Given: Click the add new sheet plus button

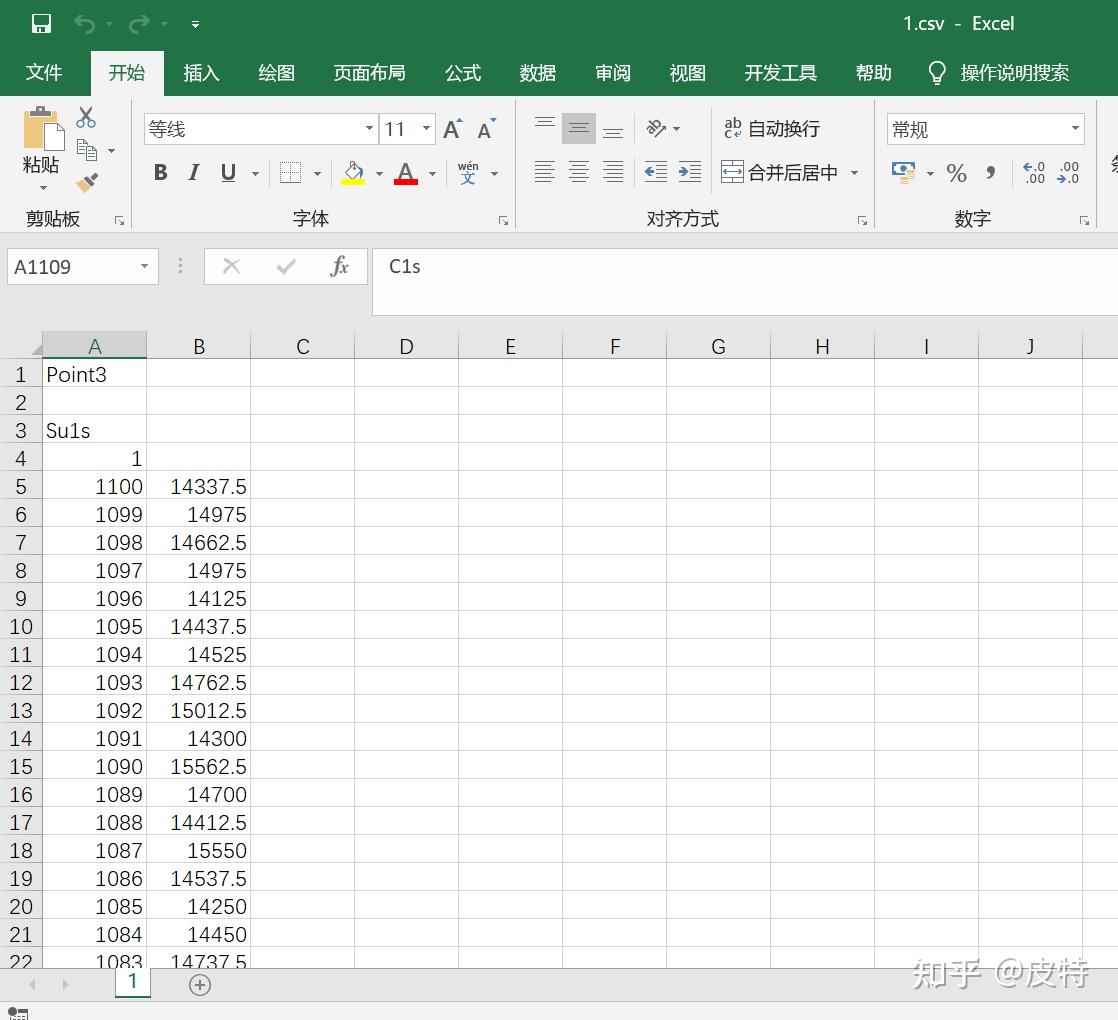Looking at the screenshot, I should (x=200, y=985).
